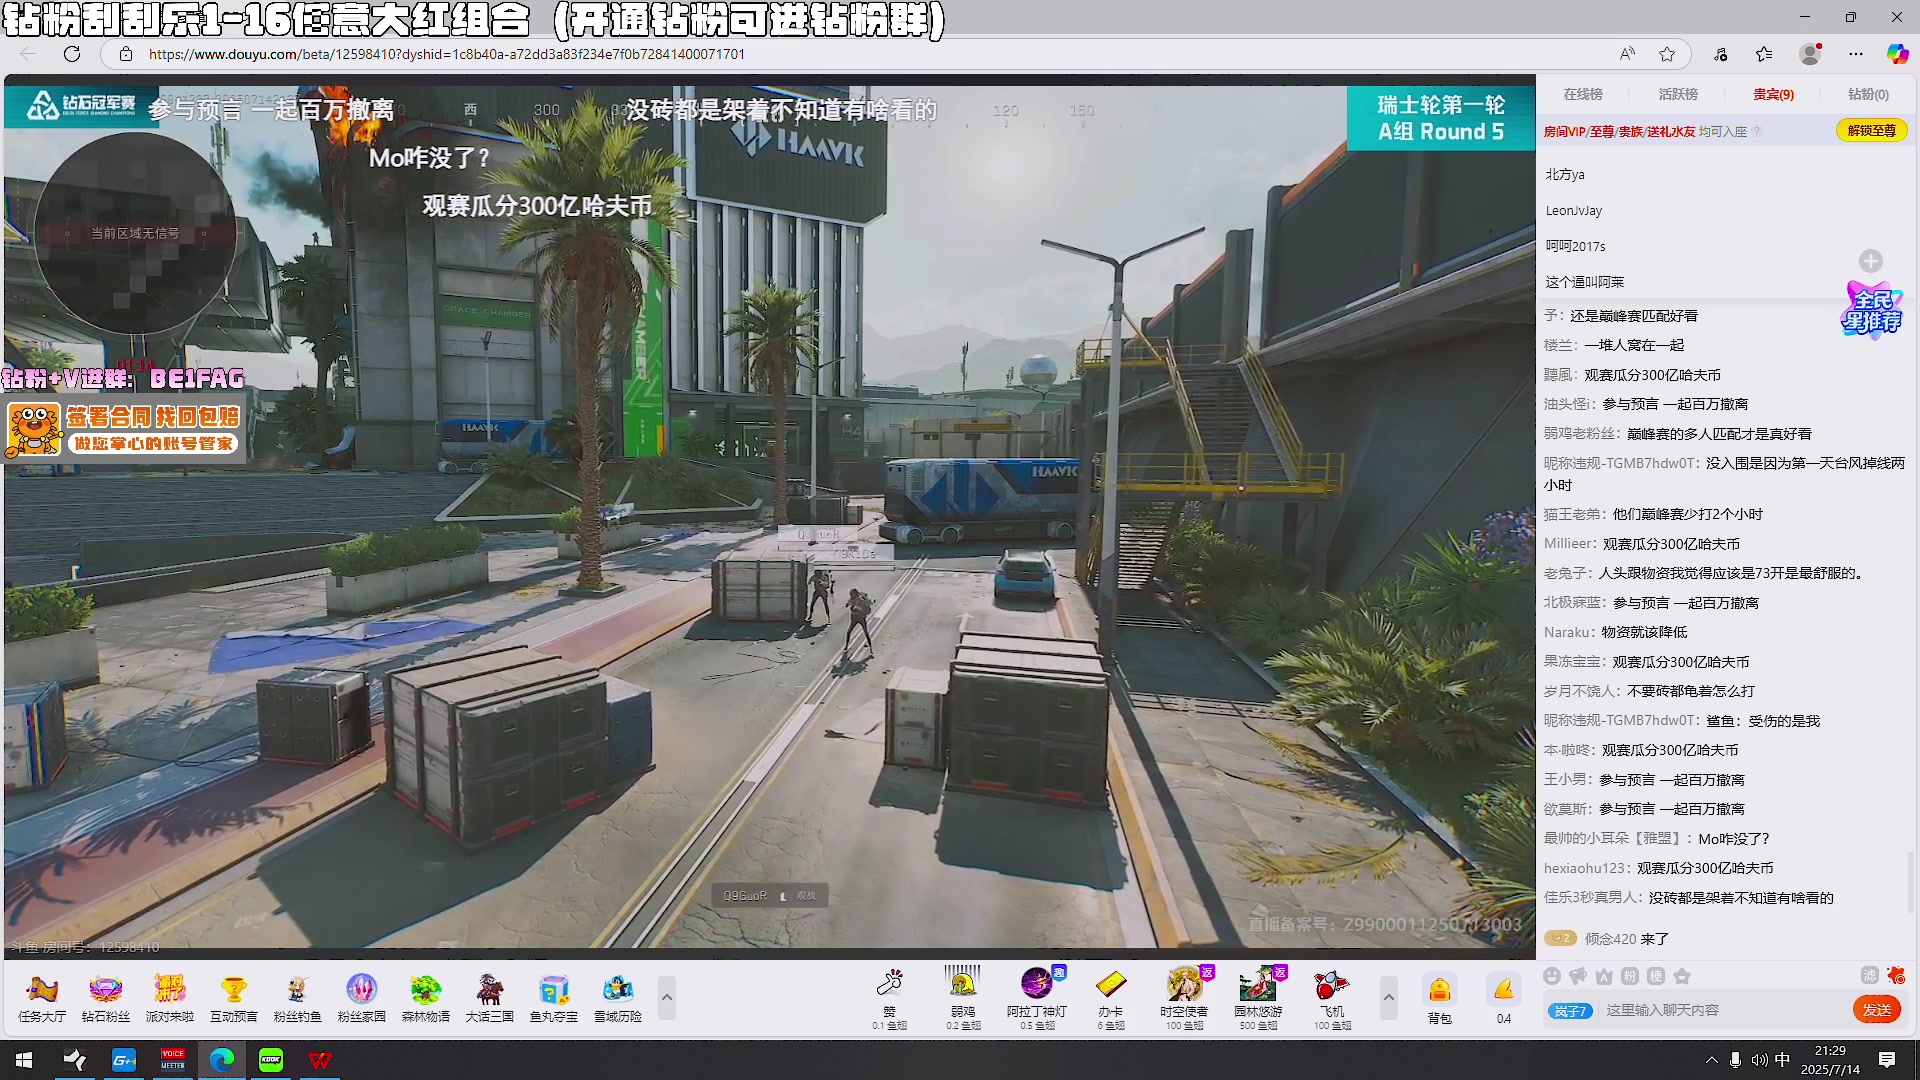Click megaphone icon in chat toolbar

pyautogui.click(x=1577, y=976)
